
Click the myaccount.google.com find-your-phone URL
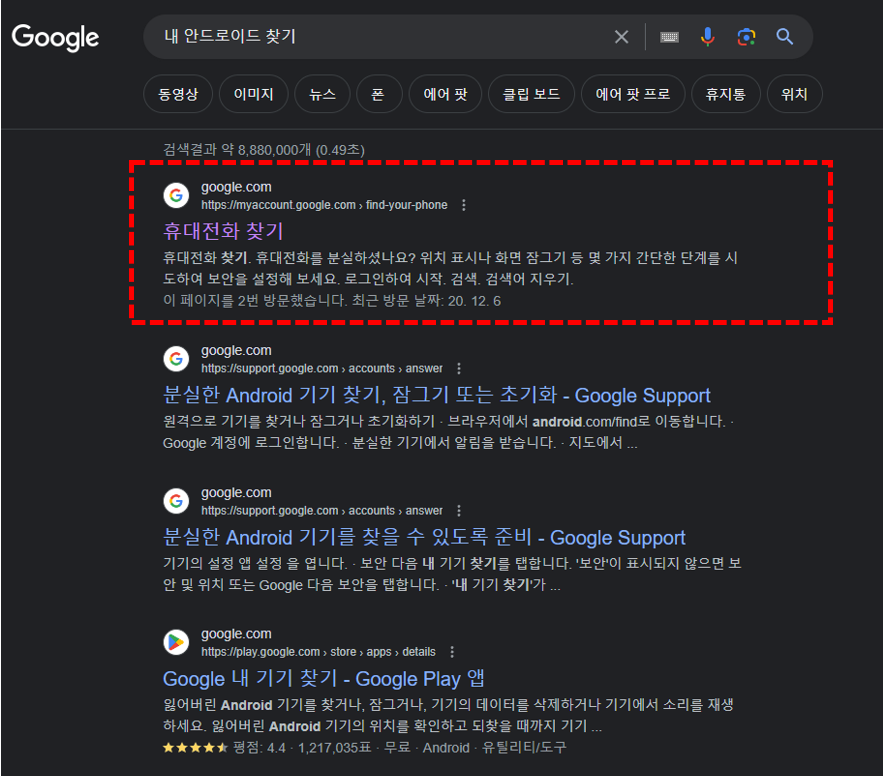[324, 205]
